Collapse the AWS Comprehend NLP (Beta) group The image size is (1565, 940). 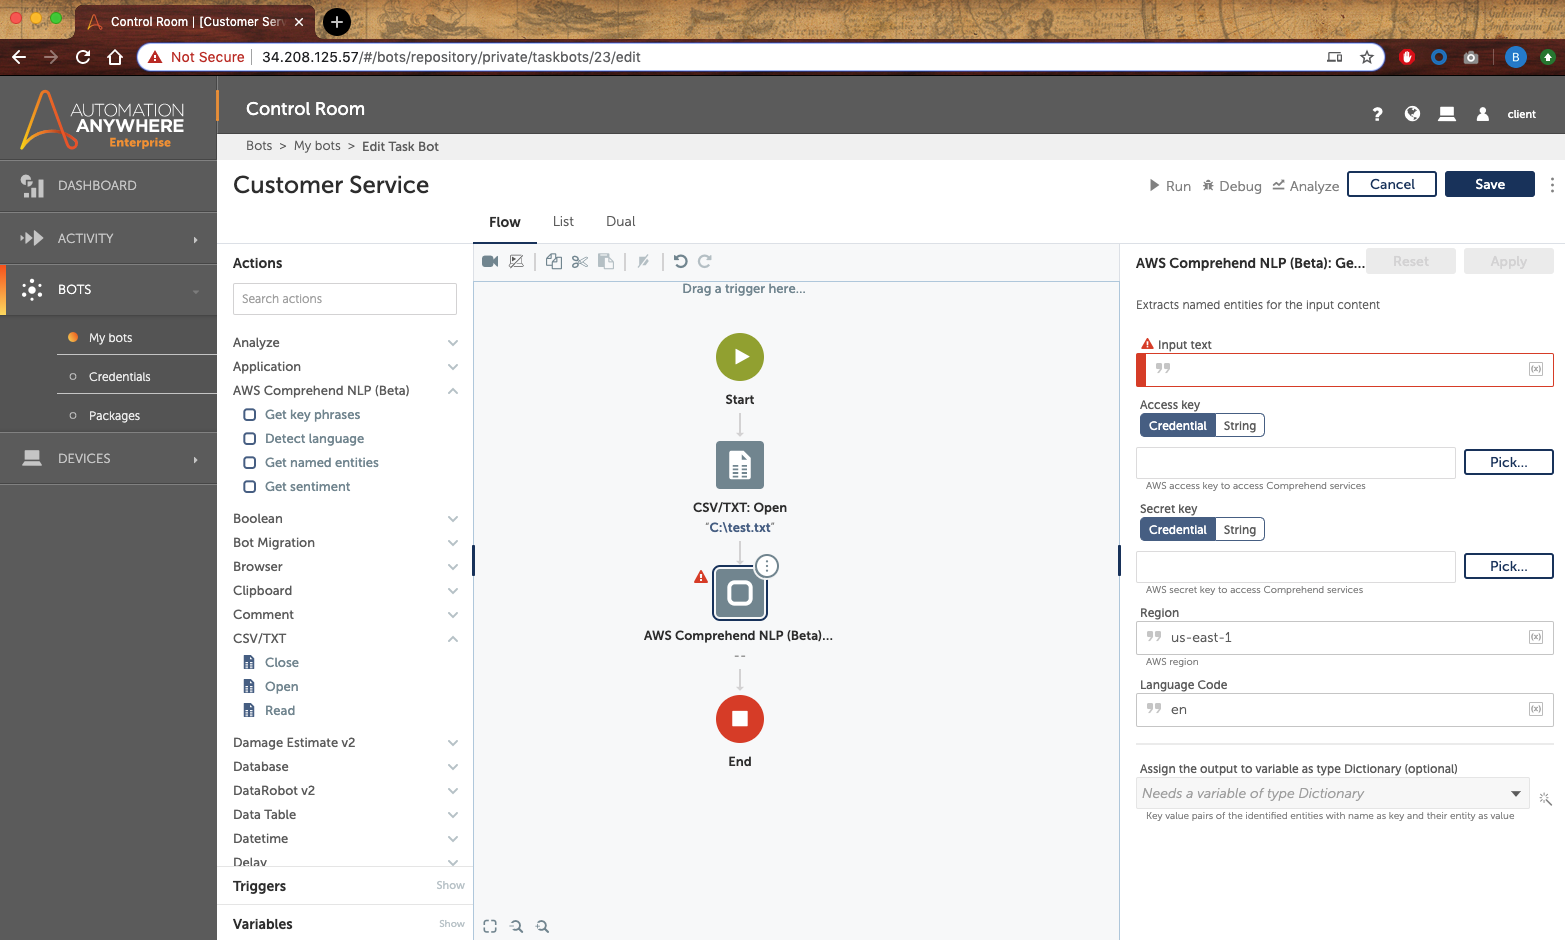453,391
